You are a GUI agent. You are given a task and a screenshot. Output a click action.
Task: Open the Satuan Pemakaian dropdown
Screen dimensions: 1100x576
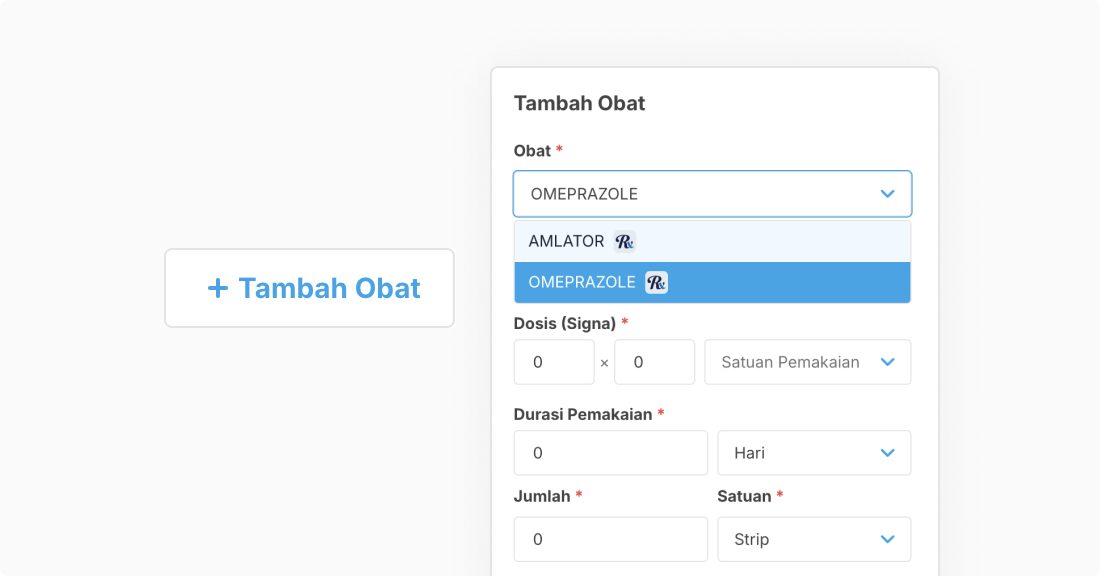pos(807,362)
